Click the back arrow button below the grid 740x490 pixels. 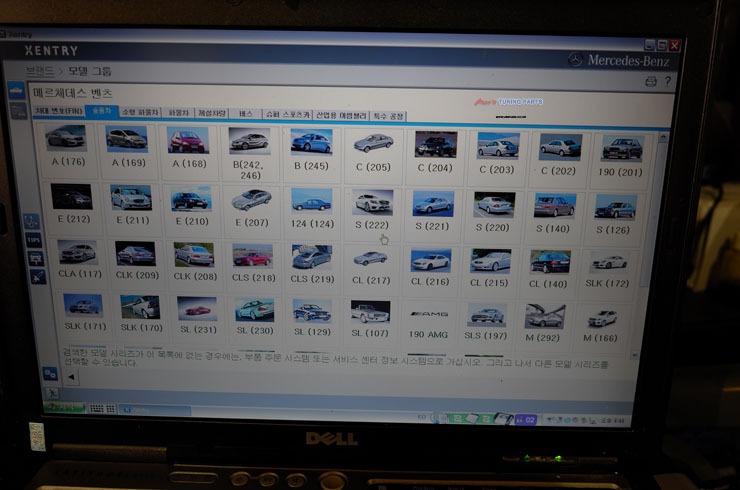click(x=71, y=377)
